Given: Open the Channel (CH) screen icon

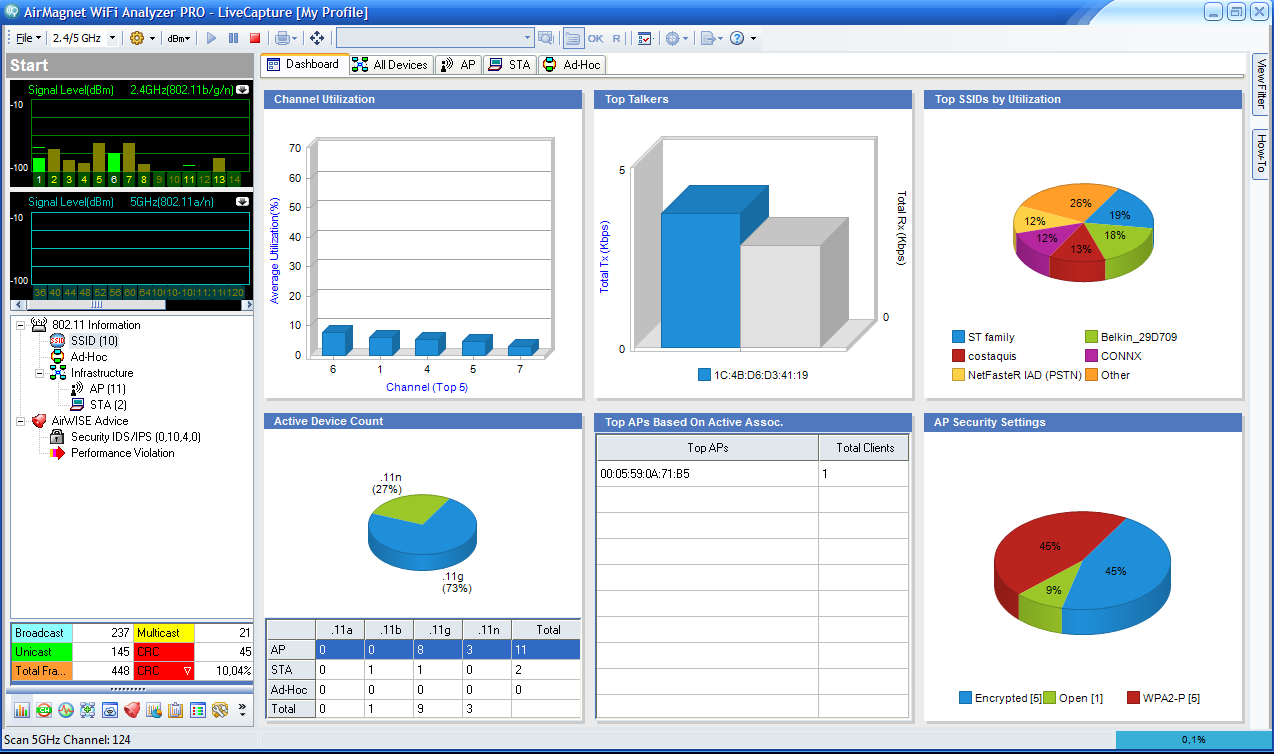Looking at the screenshot, I should click(44, 710).
